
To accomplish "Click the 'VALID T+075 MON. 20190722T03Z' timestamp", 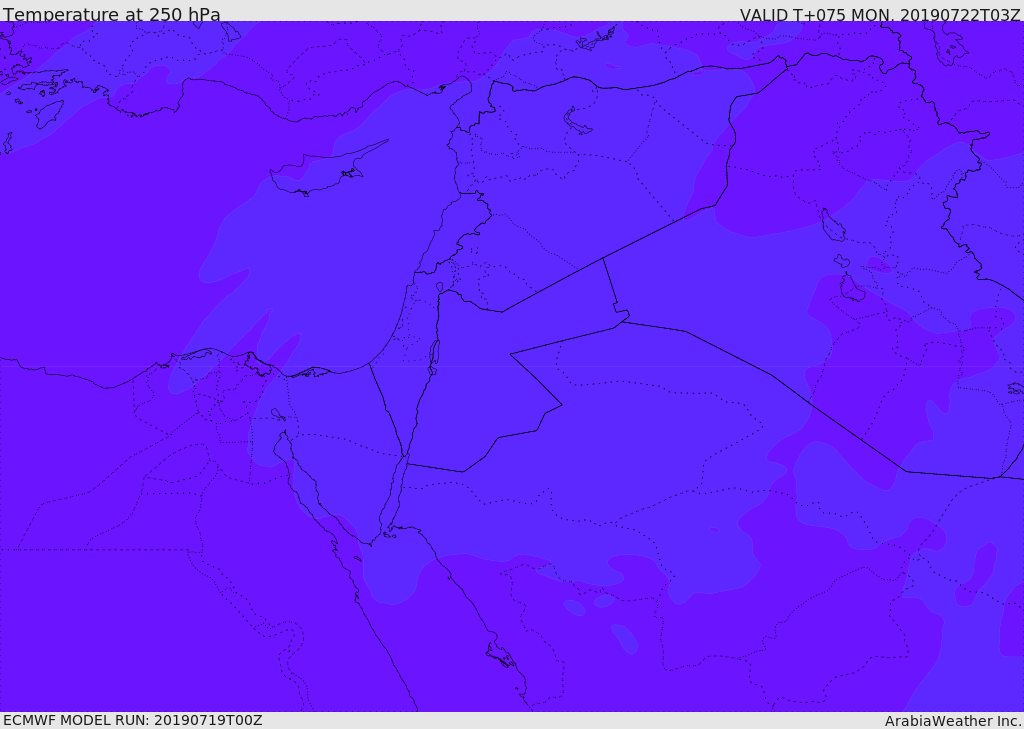I will coord(880,14).
